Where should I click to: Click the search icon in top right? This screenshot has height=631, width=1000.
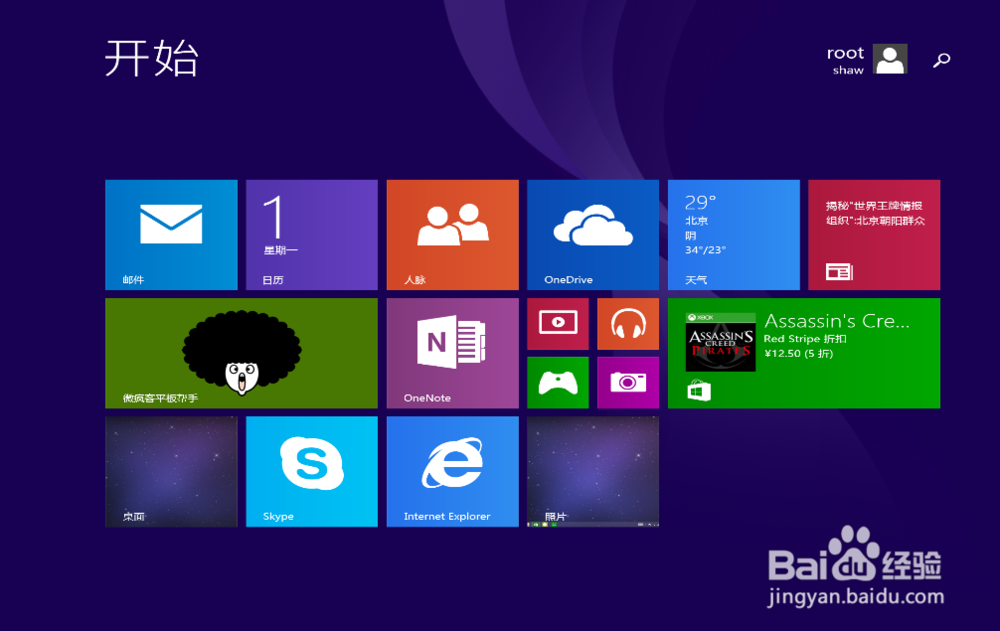click(x=940, y=59)
